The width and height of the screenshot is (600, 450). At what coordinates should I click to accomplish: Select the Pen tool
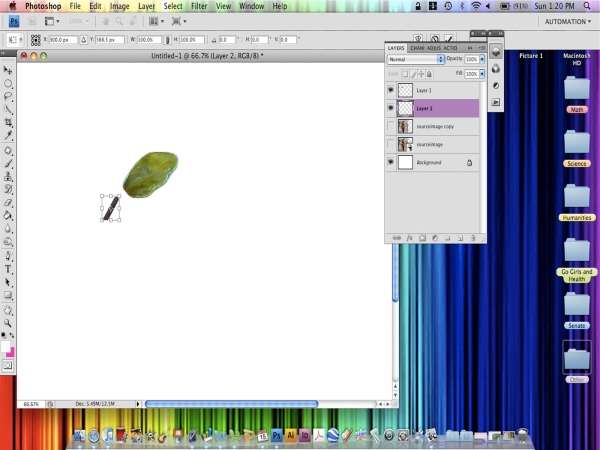point(8,256)
